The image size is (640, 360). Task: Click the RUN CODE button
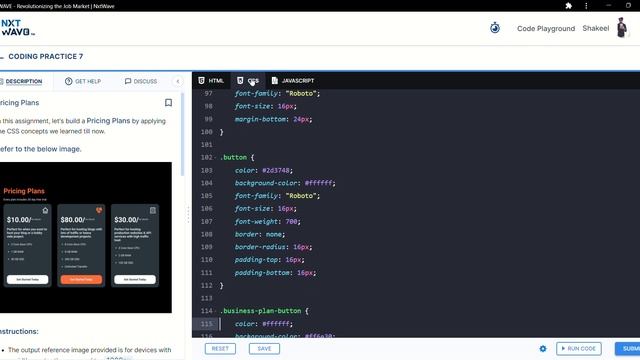(x=578, y=349)
